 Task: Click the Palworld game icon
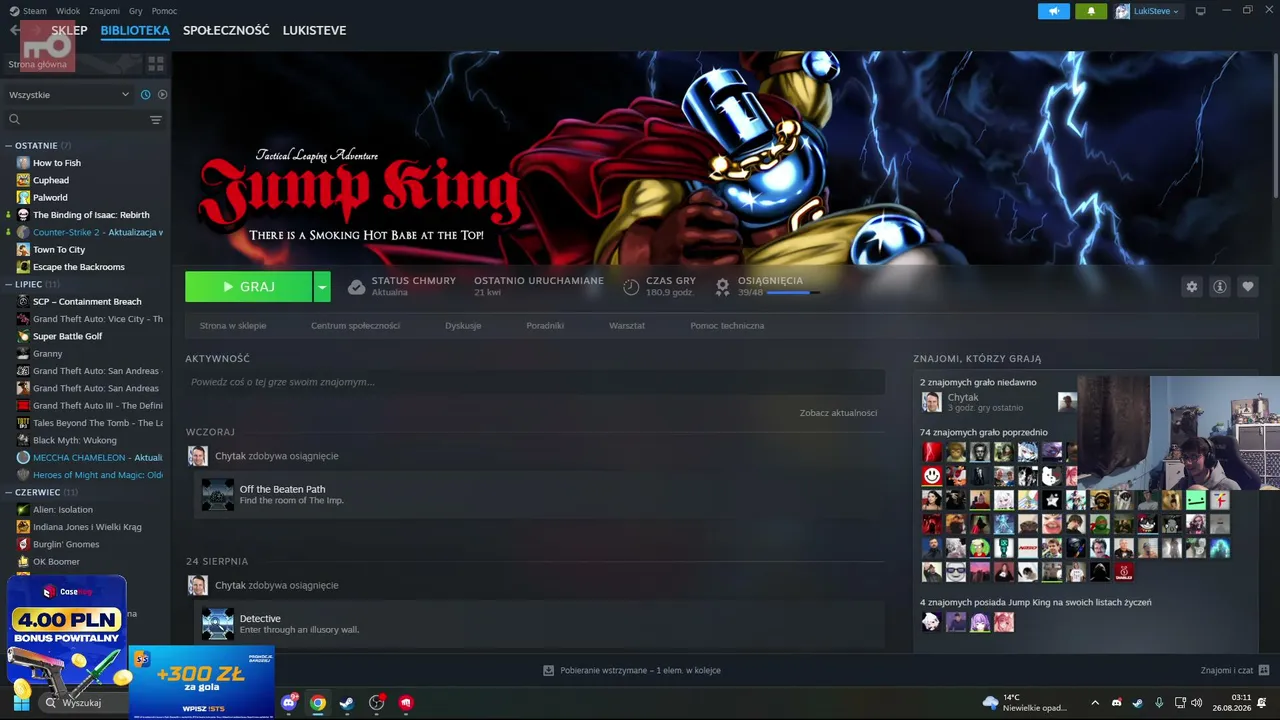23,197
